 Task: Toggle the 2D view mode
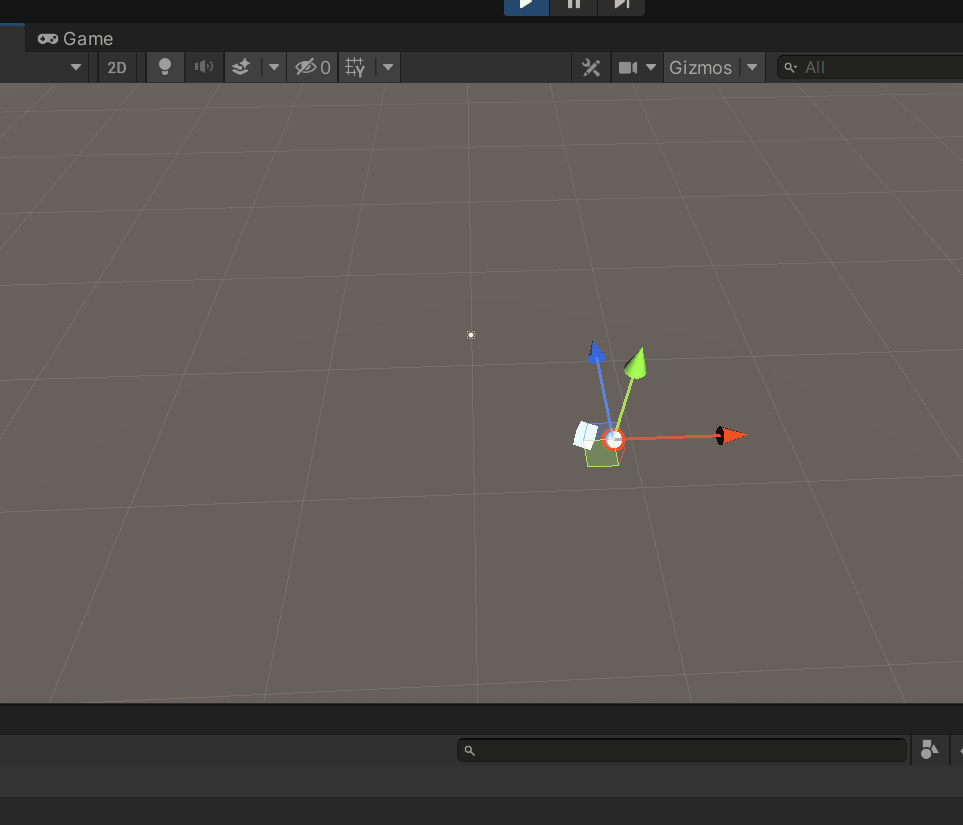point(116,67)
